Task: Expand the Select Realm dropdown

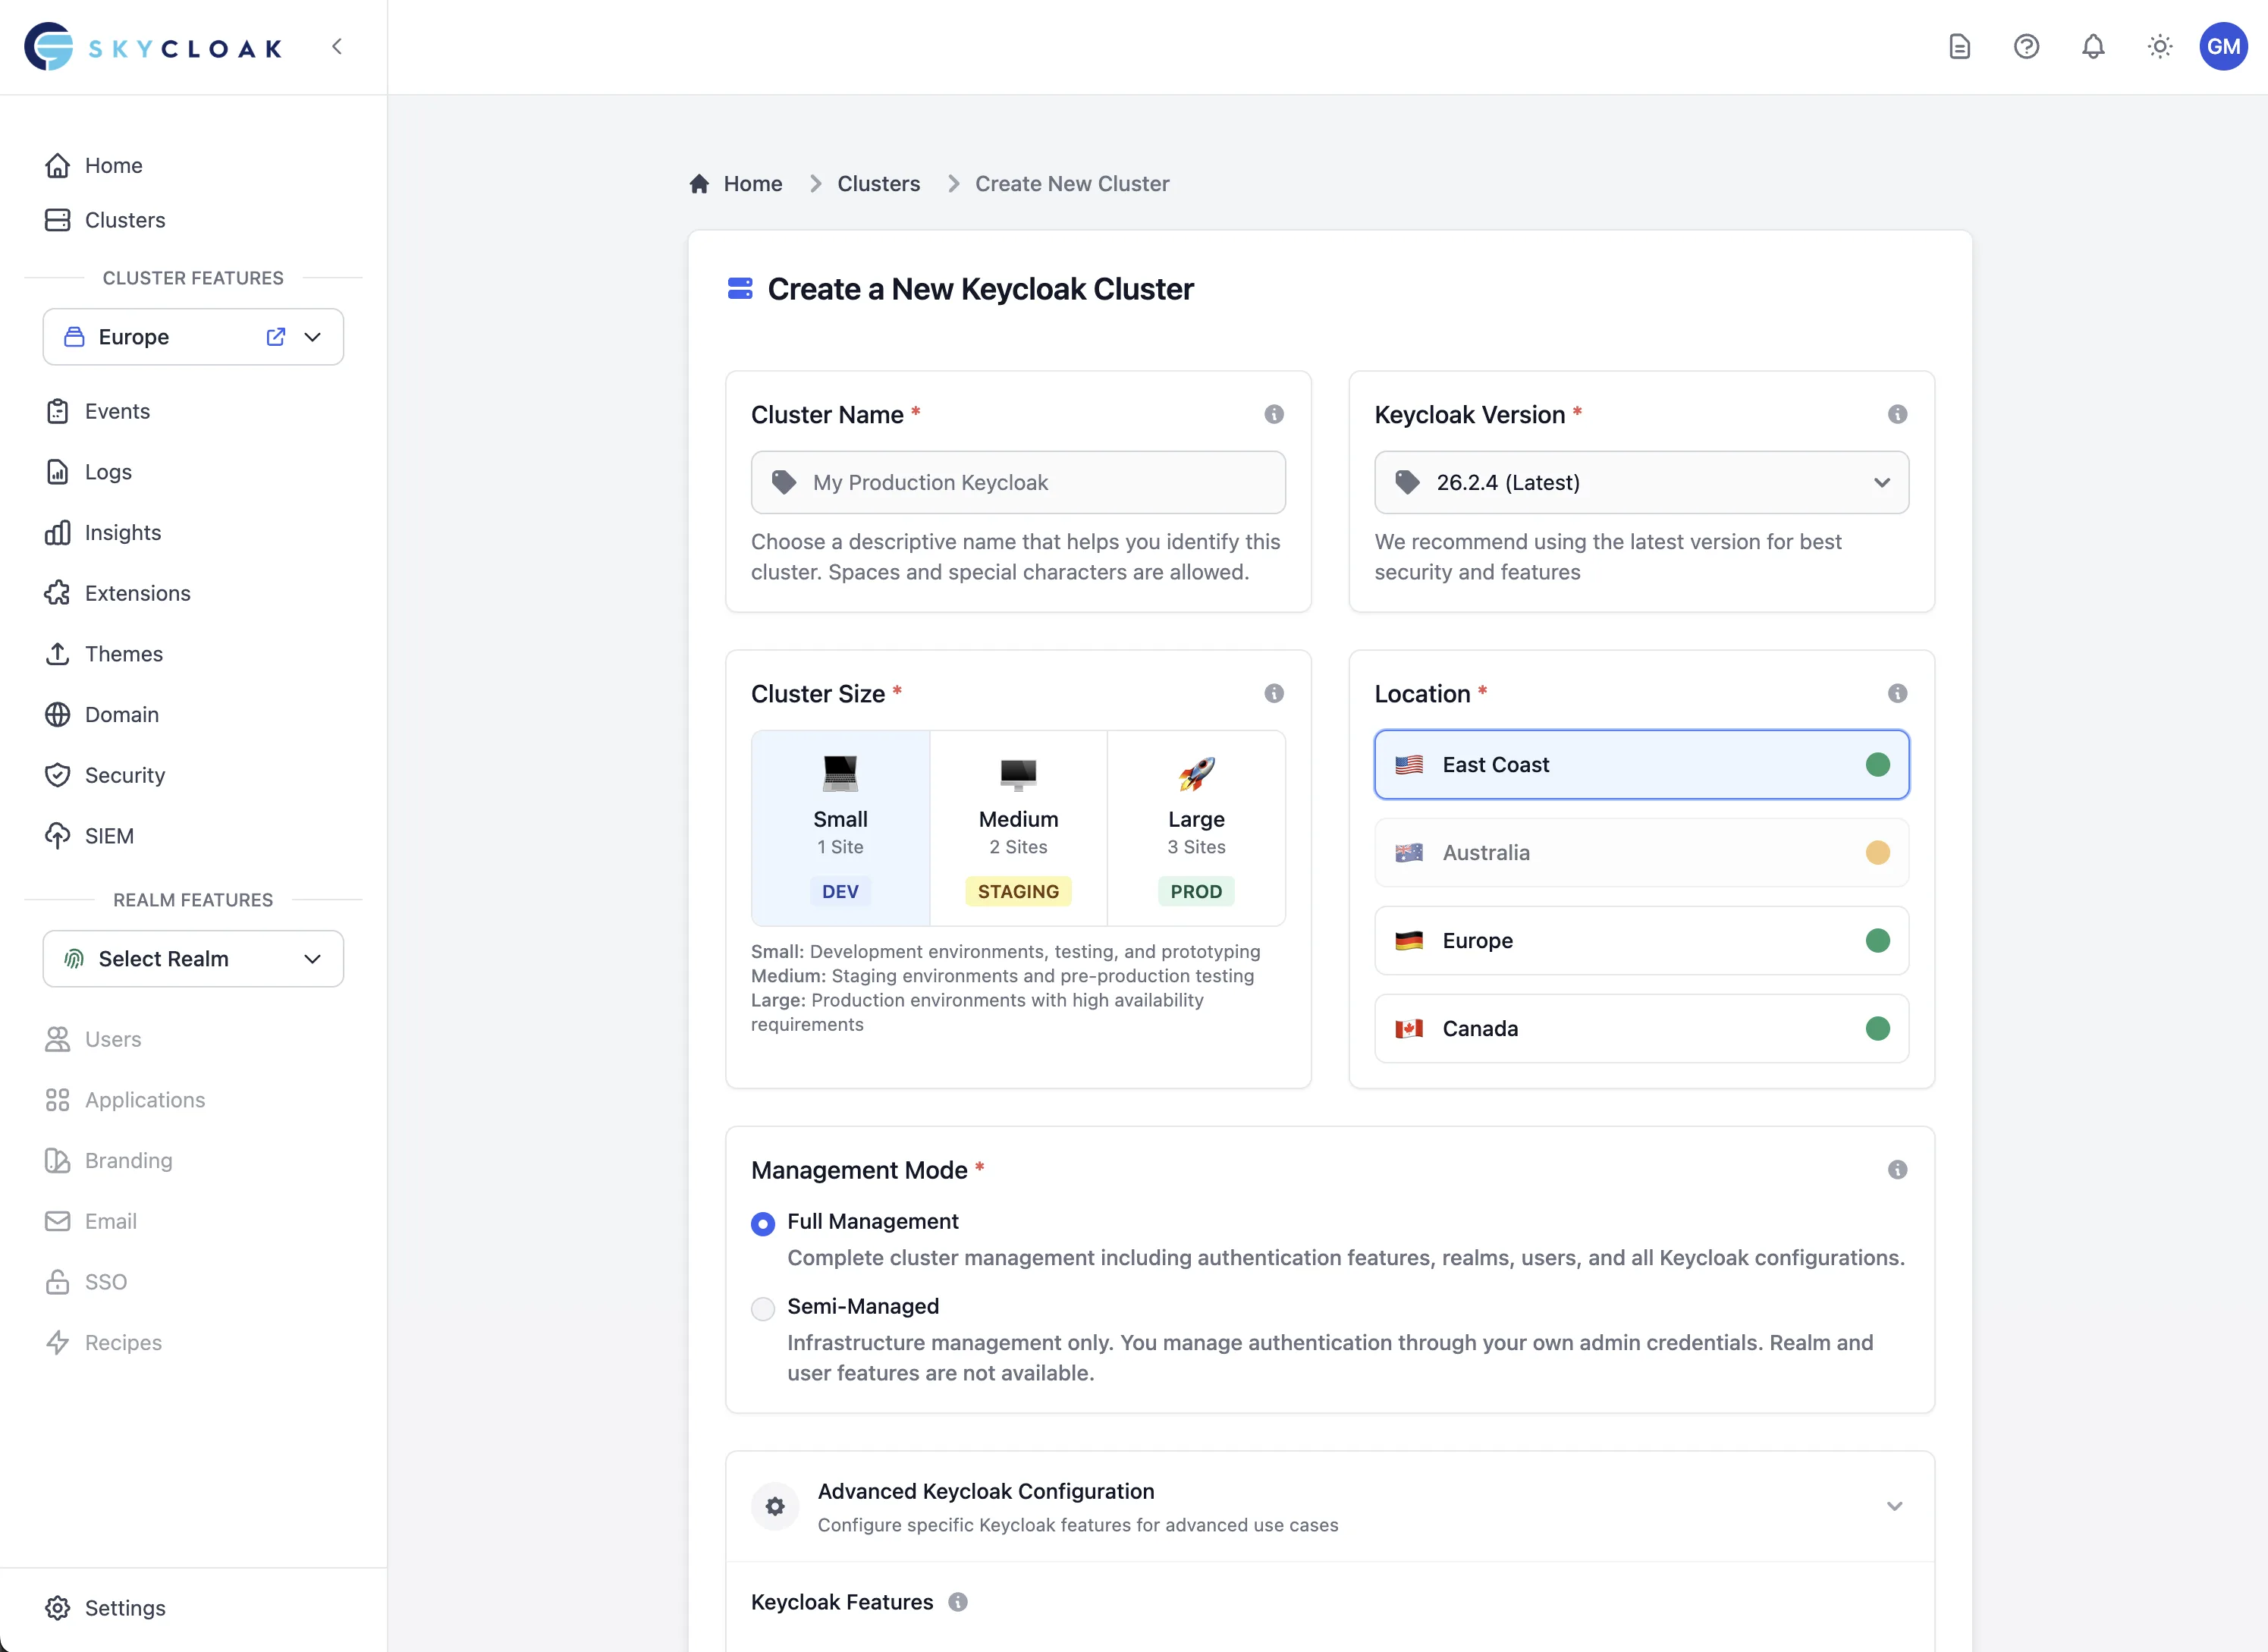Action: point(193,958)
